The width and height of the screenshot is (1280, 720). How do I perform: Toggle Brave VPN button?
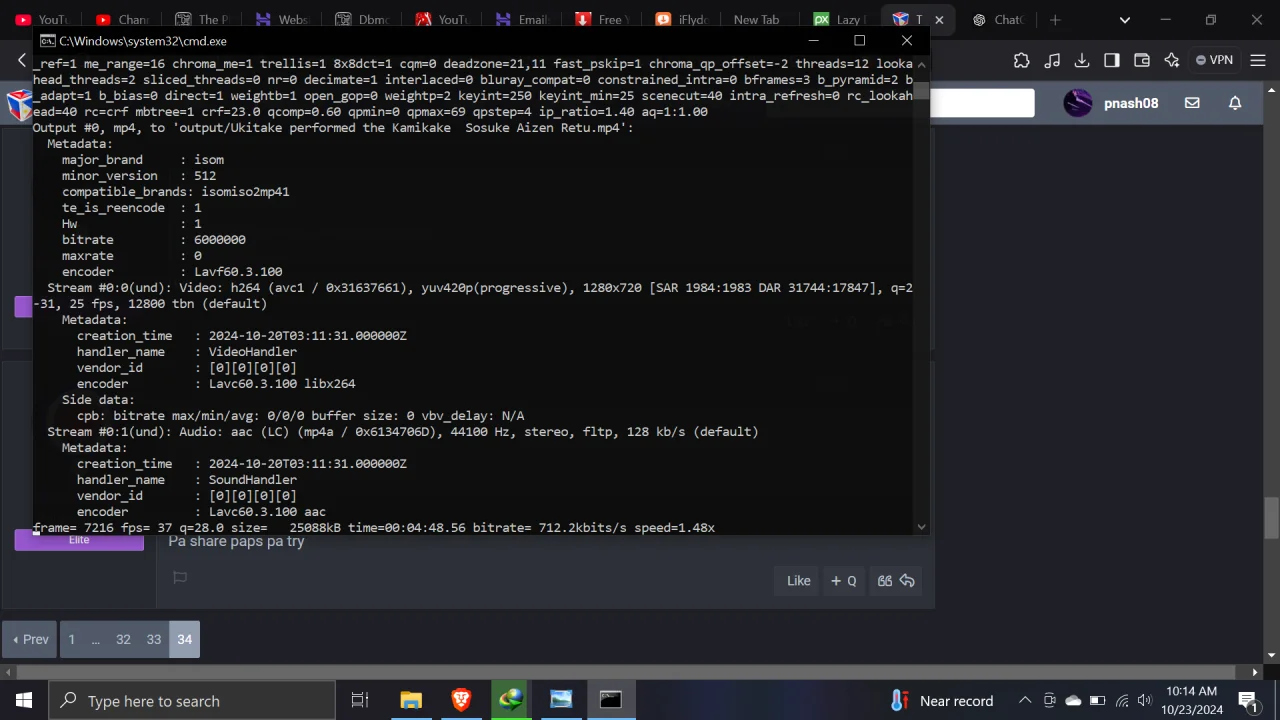(1214, 60)
